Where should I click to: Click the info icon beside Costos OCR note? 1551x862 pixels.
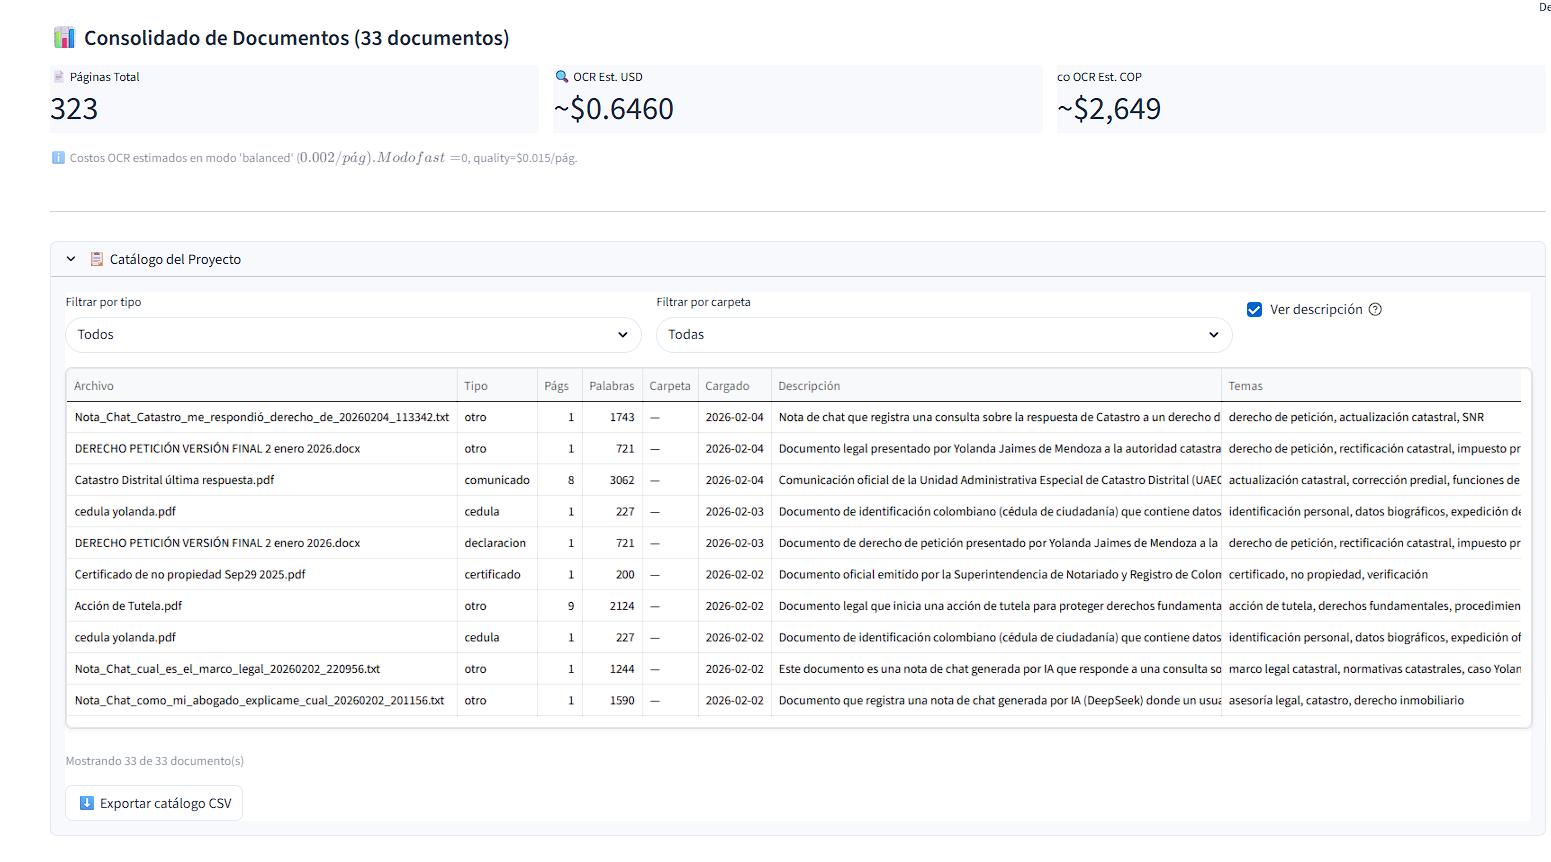pyautogui.click(x=58, y=158)
